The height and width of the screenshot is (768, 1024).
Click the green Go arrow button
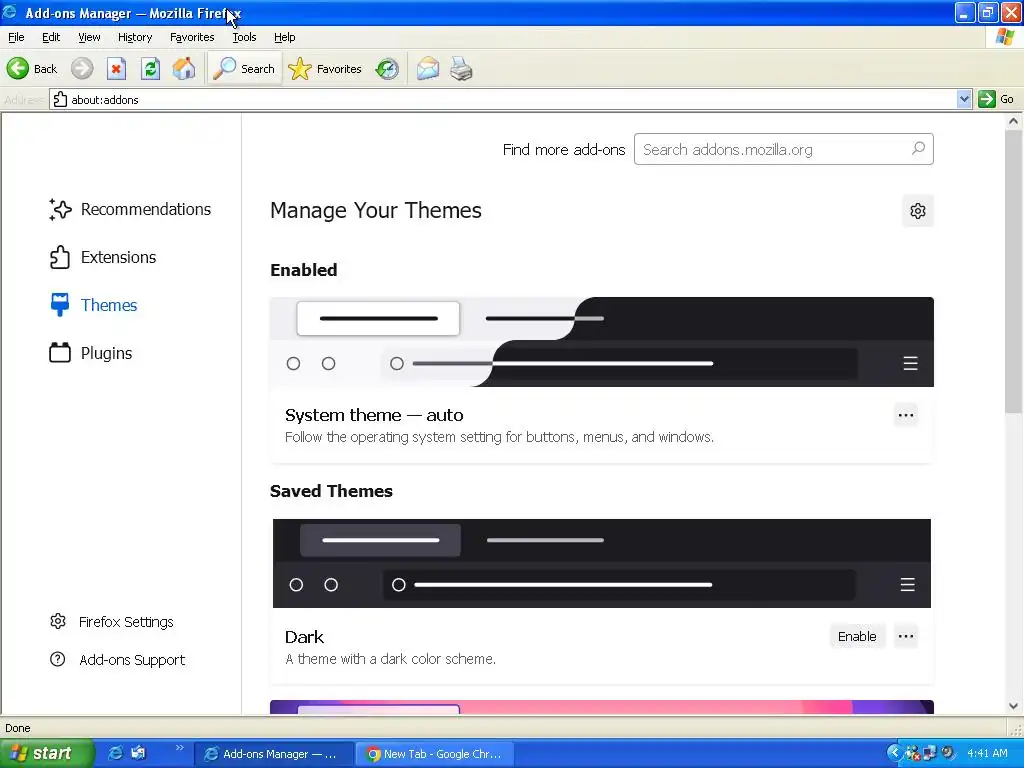[986, 99]
